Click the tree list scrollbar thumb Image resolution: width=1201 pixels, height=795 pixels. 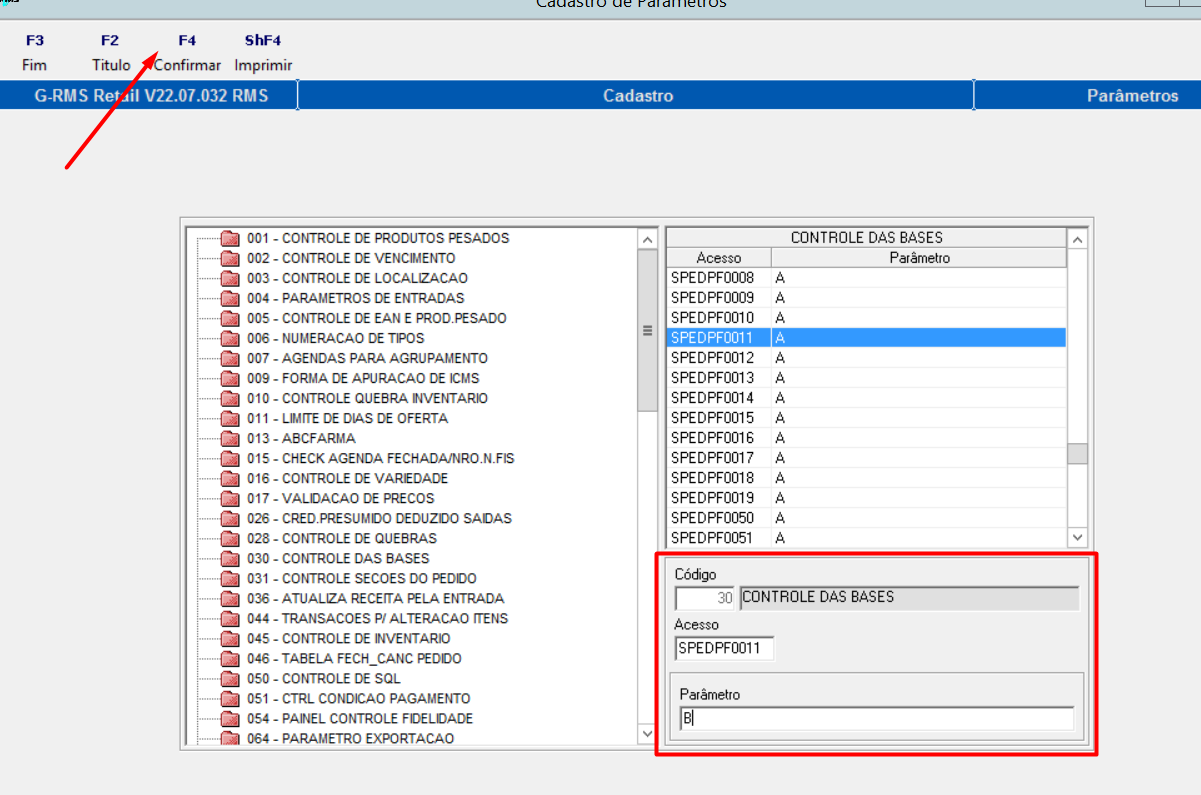(x=648, y=330)
